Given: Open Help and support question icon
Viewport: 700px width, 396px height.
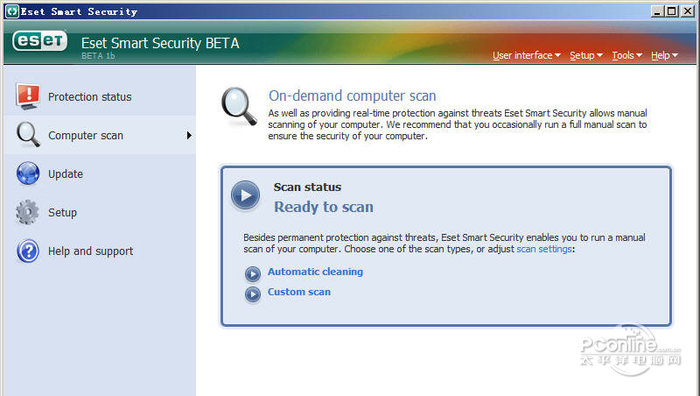Looking at the screenshot, I should [28, 251].
